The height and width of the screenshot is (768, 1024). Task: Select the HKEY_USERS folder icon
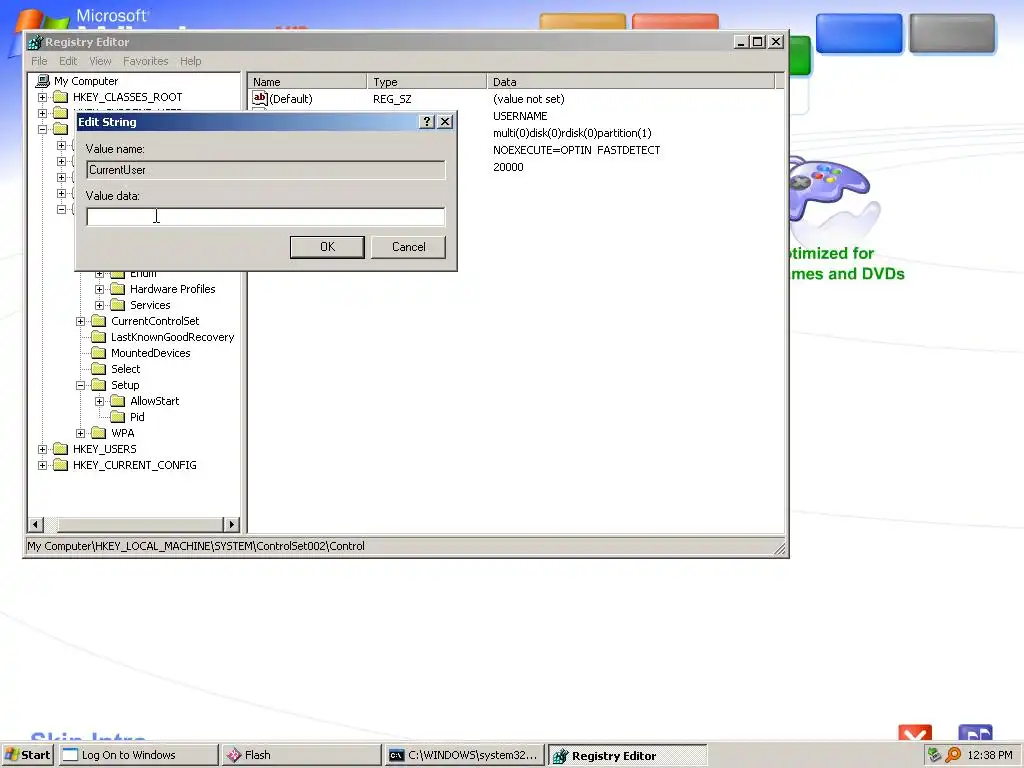click(60, 449)
